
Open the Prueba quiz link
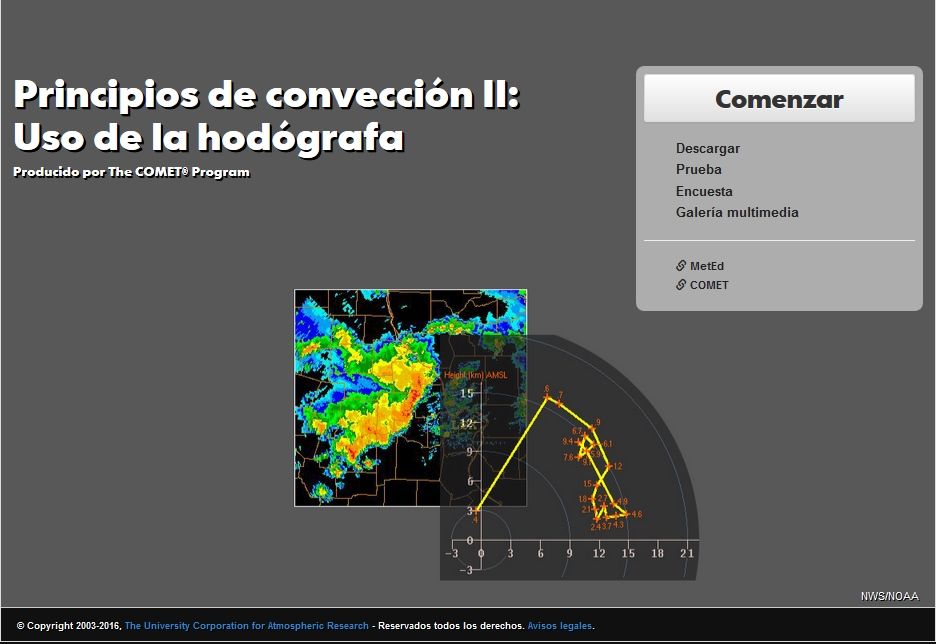pos(698,170)
